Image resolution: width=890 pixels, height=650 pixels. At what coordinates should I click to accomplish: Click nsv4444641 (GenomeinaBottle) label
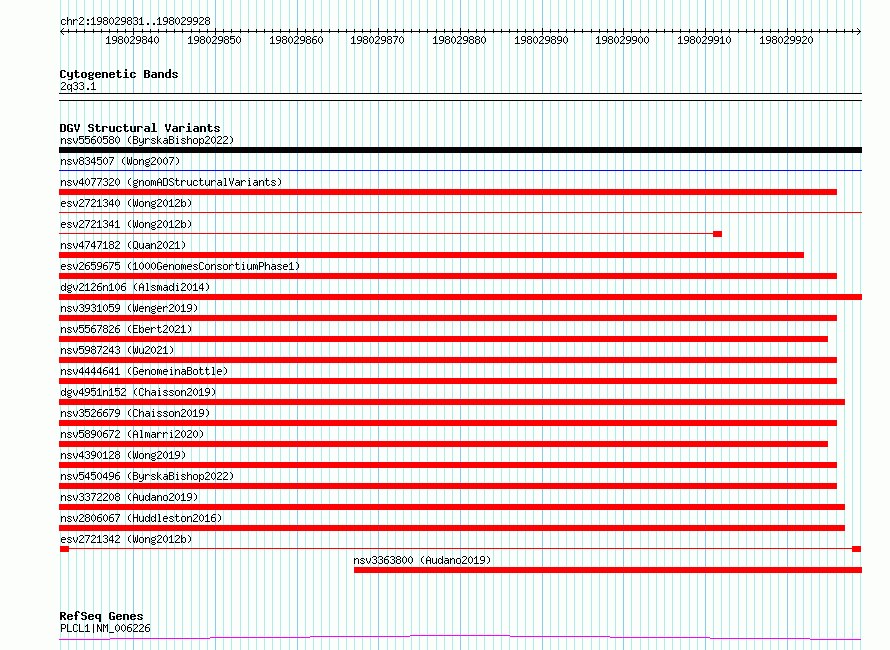point(144,371)
